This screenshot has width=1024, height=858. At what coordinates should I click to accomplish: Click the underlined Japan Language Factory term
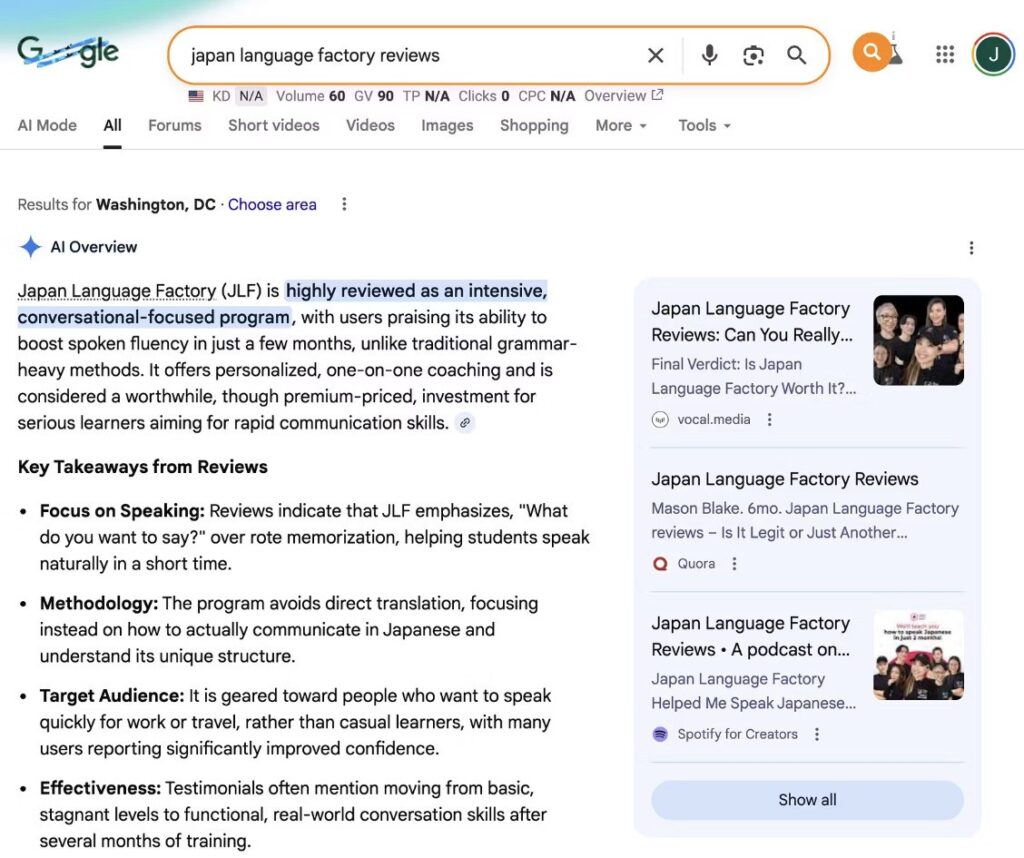click(117, 291)
